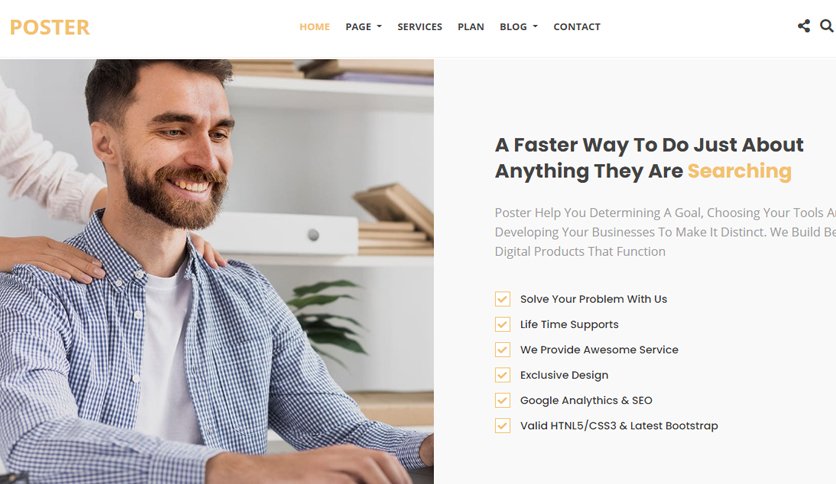836x484 pixels.
Task: Click the photo of the smiling bearded man
Action: click(x=216, y=271)
